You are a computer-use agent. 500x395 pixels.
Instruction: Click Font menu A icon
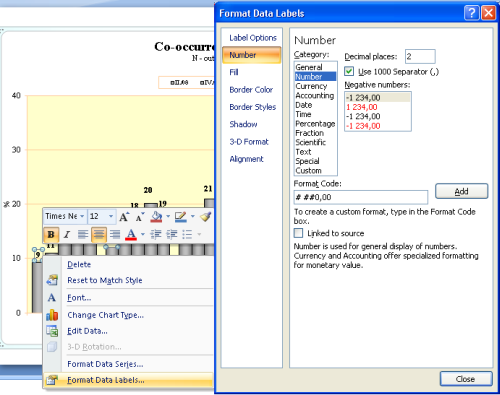coord(52,297)
